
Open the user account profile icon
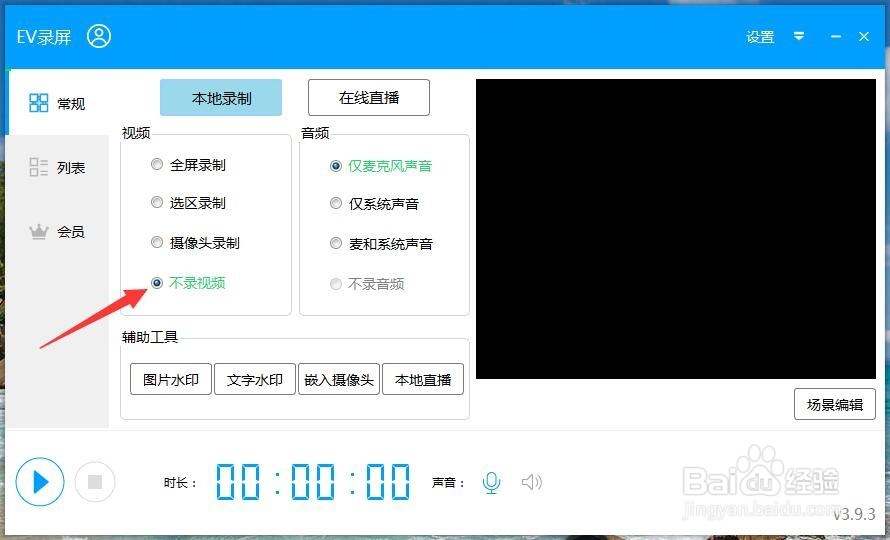tap(99, 36)
